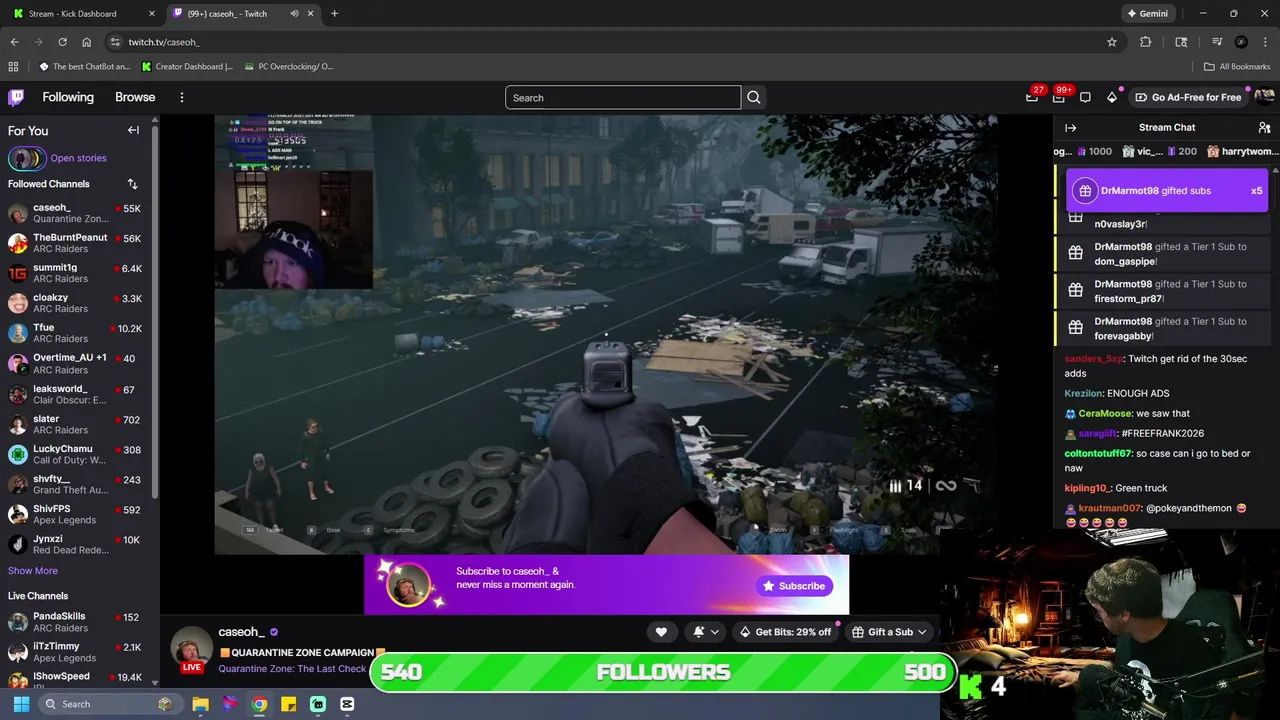
Task: Click the Bits diamond icon in top navigation
Action: point(1111,97)
